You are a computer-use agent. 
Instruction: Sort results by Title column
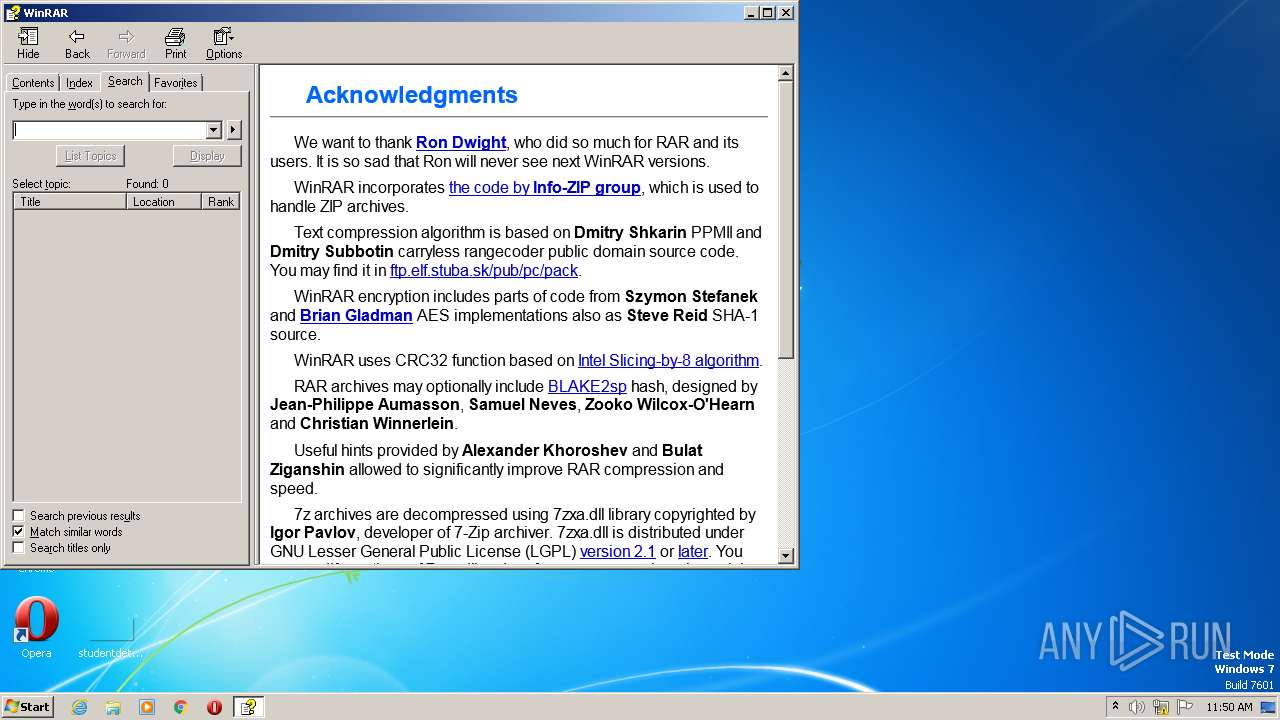[70, 202]
